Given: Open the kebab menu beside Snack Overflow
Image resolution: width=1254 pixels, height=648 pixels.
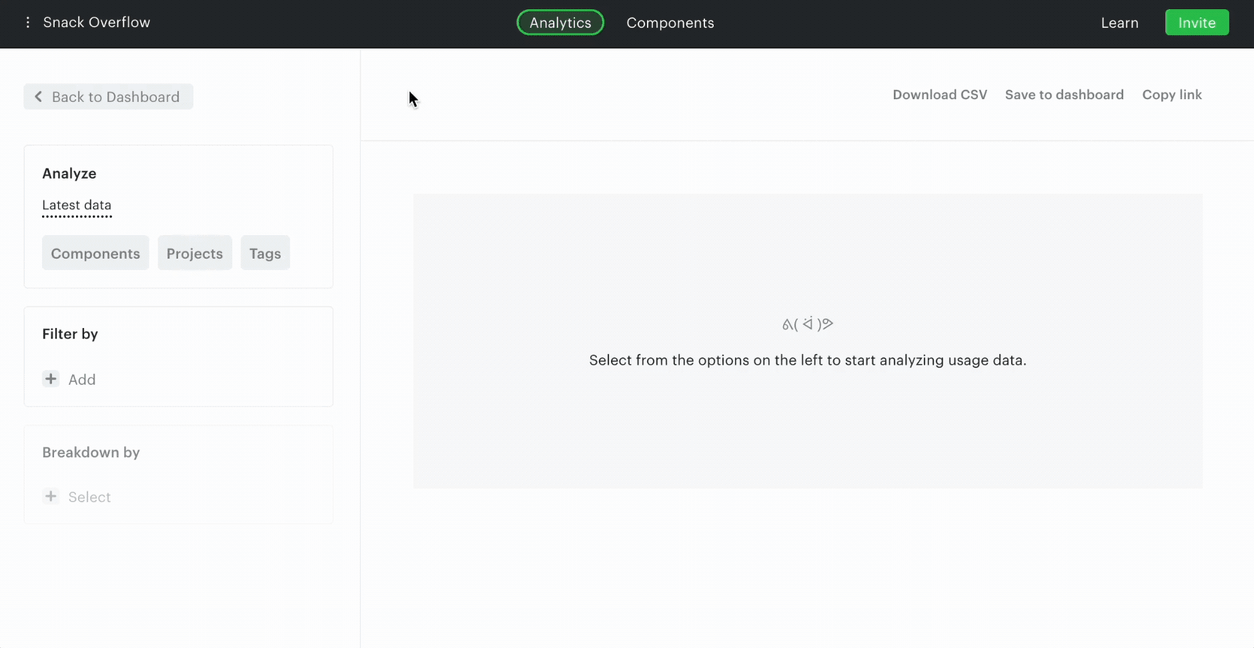Looking at the screenshot, I should pos(24,21).
